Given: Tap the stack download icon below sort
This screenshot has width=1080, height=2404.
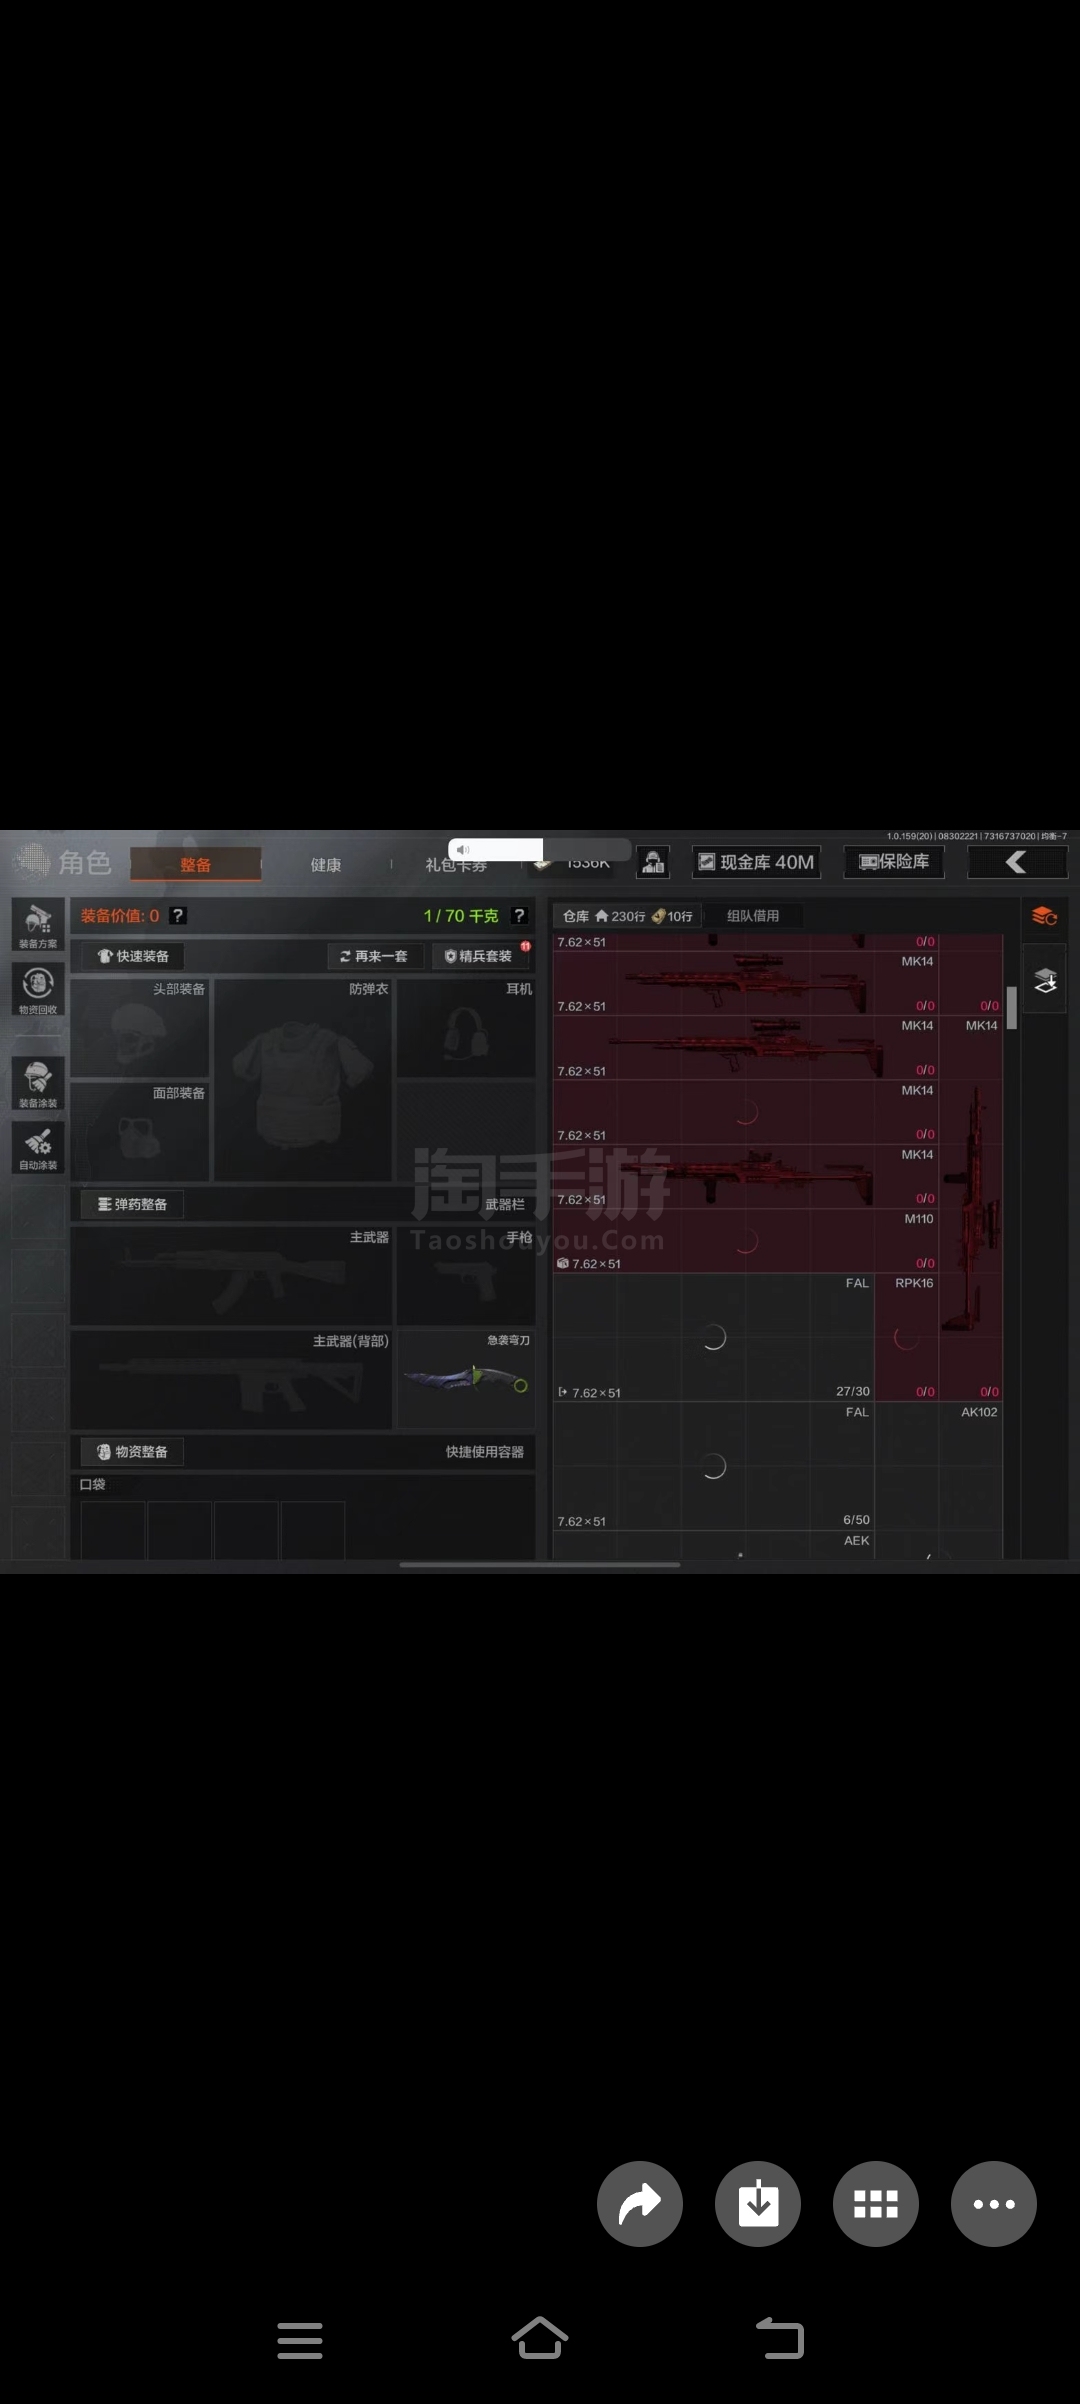Looking at the screenshot, I should (1045, 981).
